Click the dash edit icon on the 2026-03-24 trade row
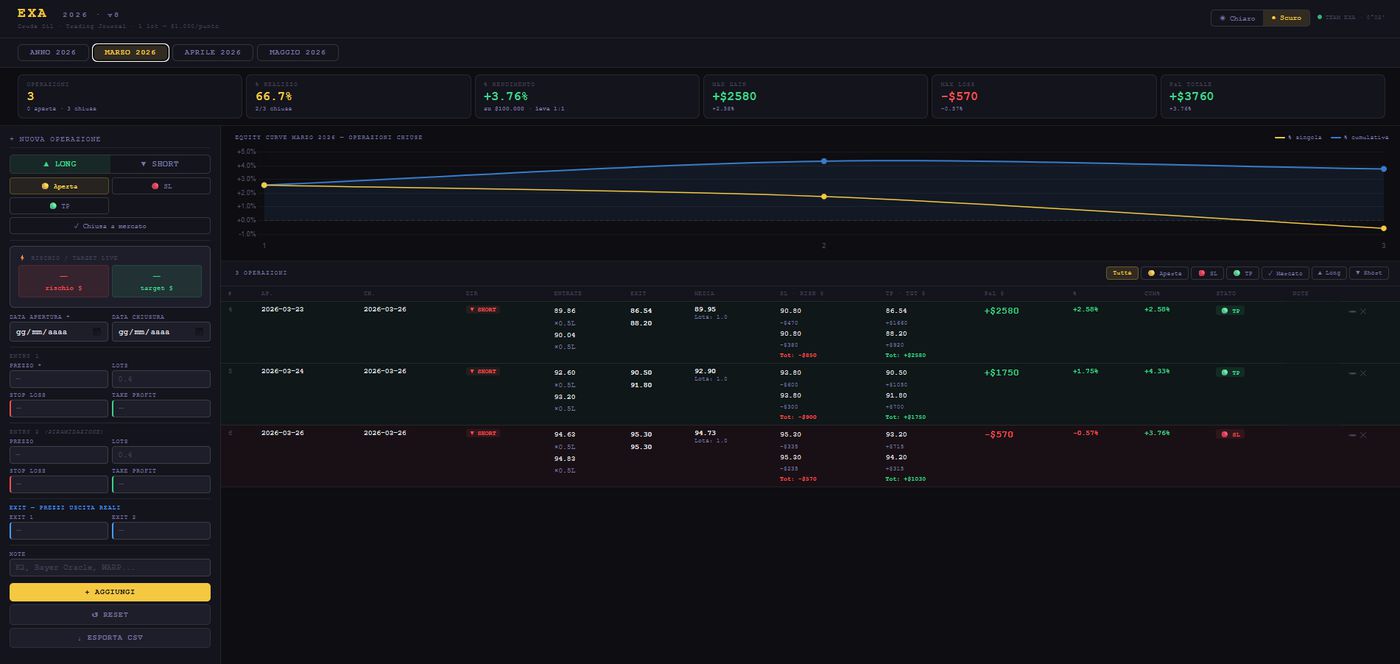 (1352, 373)
